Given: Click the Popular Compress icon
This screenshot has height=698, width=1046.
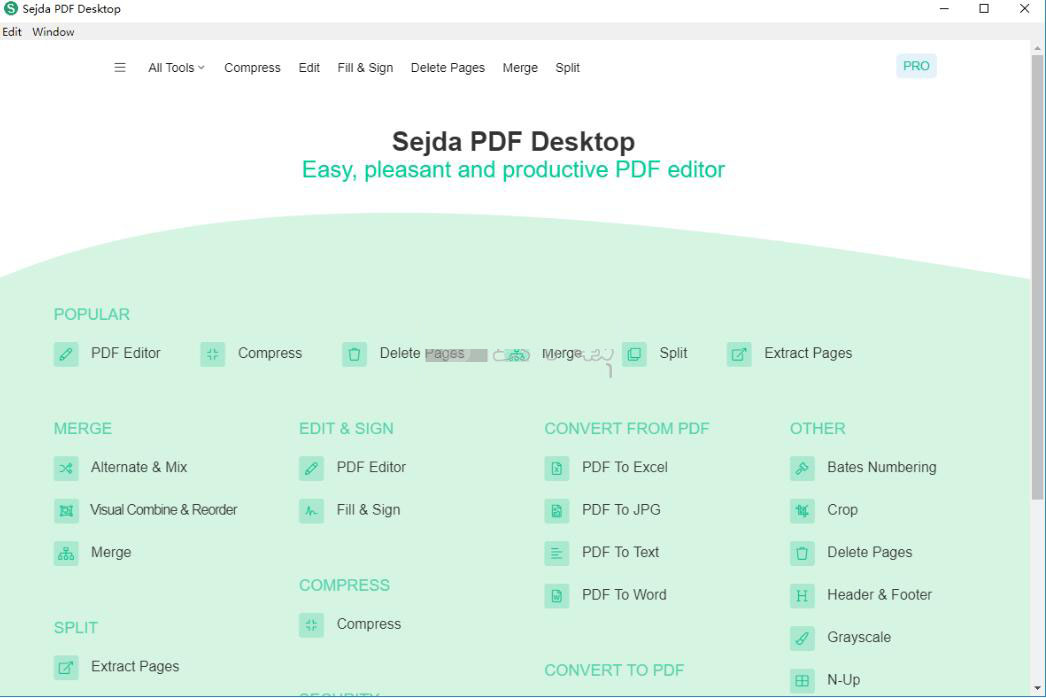Looking at the screenshot, I should coord(213,354).
